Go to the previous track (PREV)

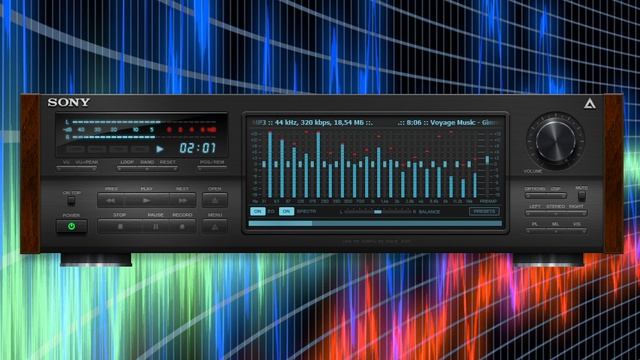click(111, 200)
